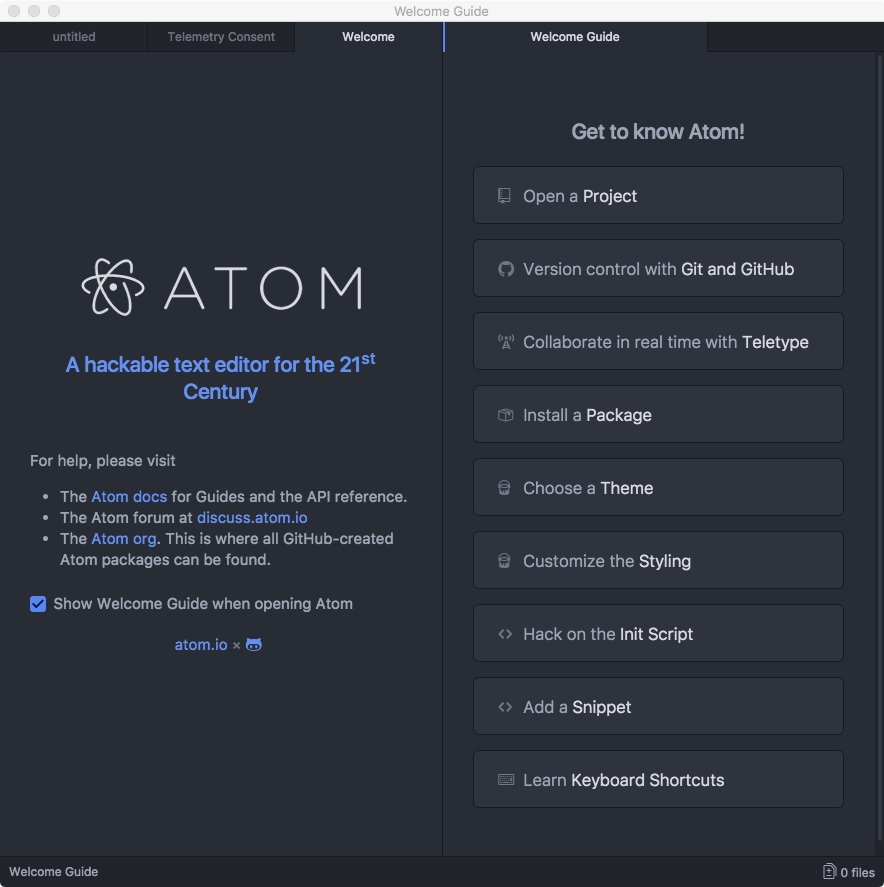The image size is (884, 887).
Task: Uncheck Show Welcome Guide when opening Atom
Action: click(x=38, y=604)
